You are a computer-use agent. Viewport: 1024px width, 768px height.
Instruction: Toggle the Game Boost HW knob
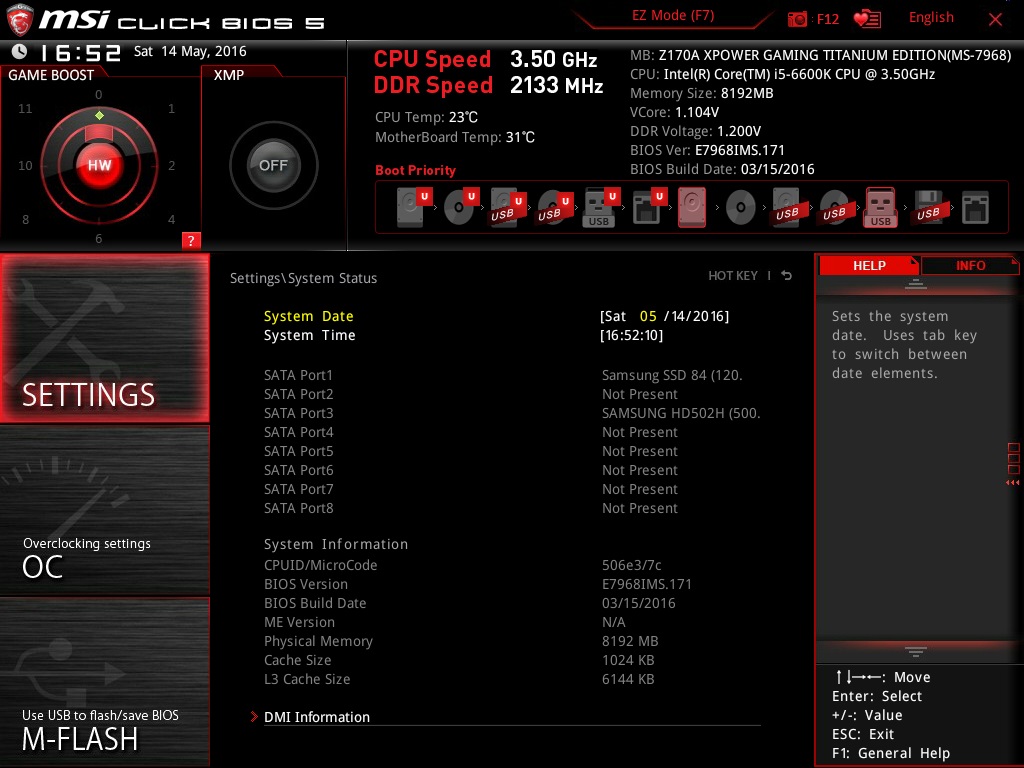pyautogui.click(x=99, y=165)
